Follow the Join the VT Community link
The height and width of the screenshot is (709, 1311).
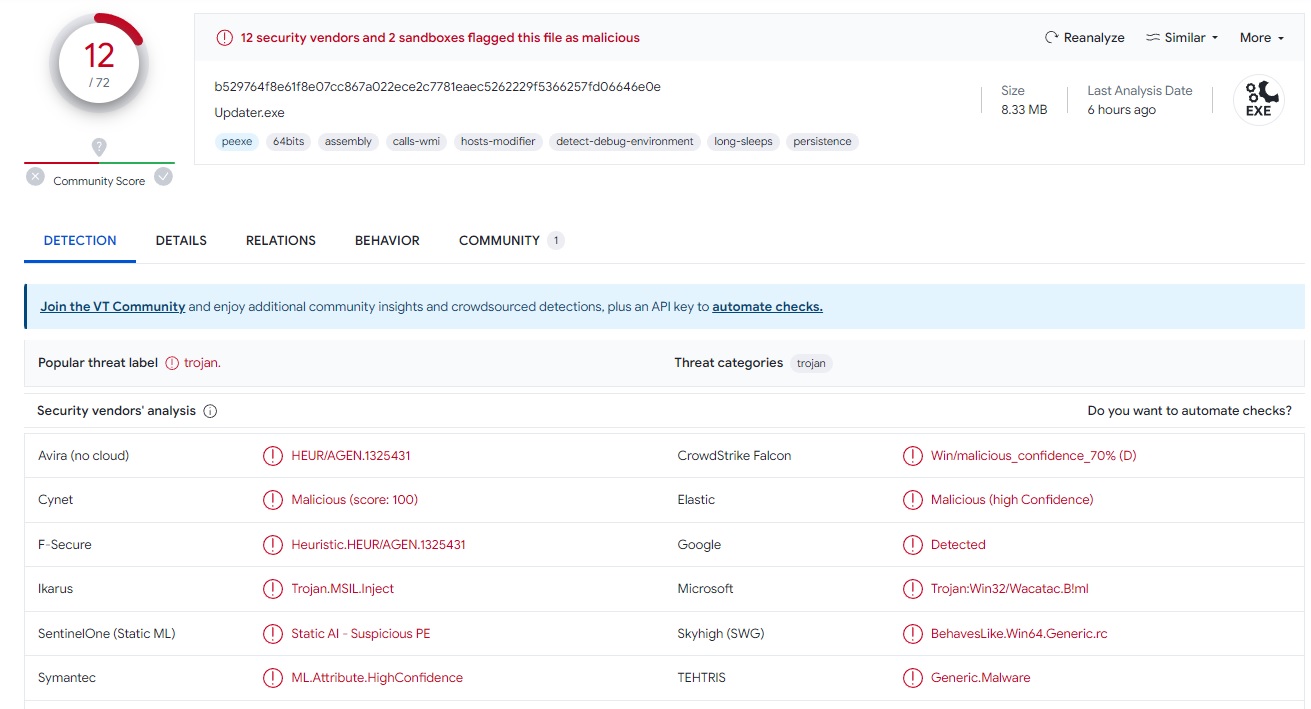113,307
